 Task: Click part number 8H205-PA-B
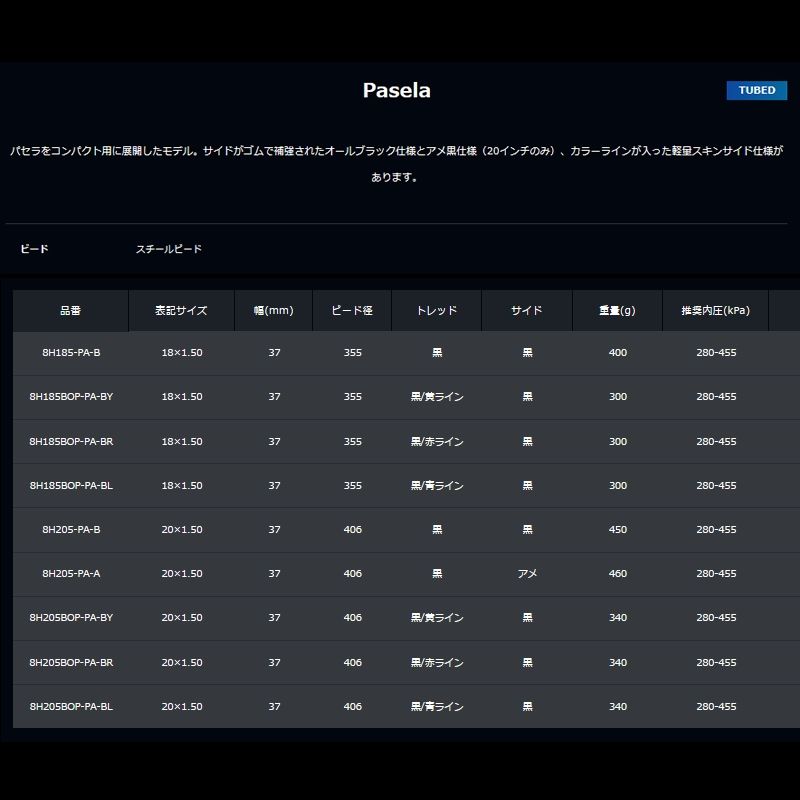[71, 530]
